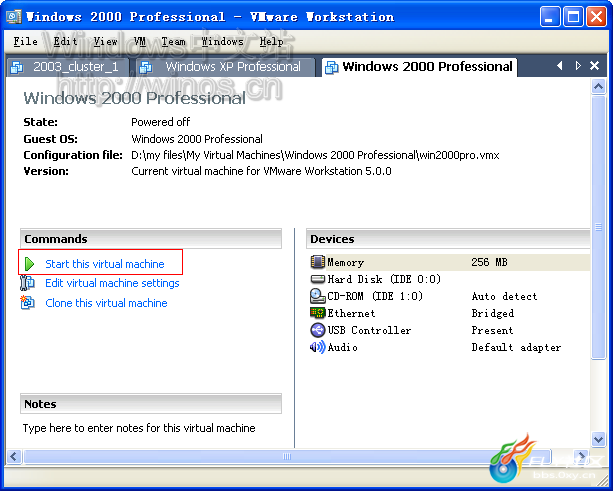
Task: Click the wrench icon for VM settings
Action: (27, 283)
